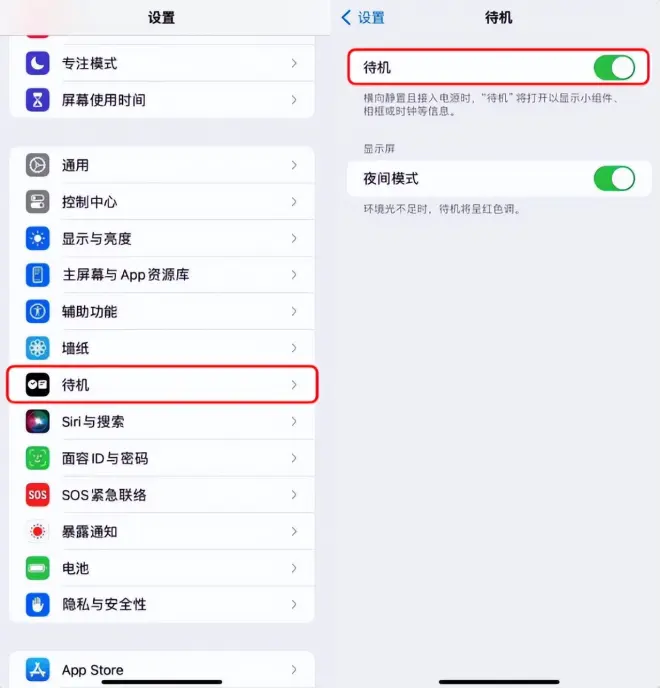Tap the home indicator bar under the 待机 pane
Screen dimensions: 660x688
point(499,682)
